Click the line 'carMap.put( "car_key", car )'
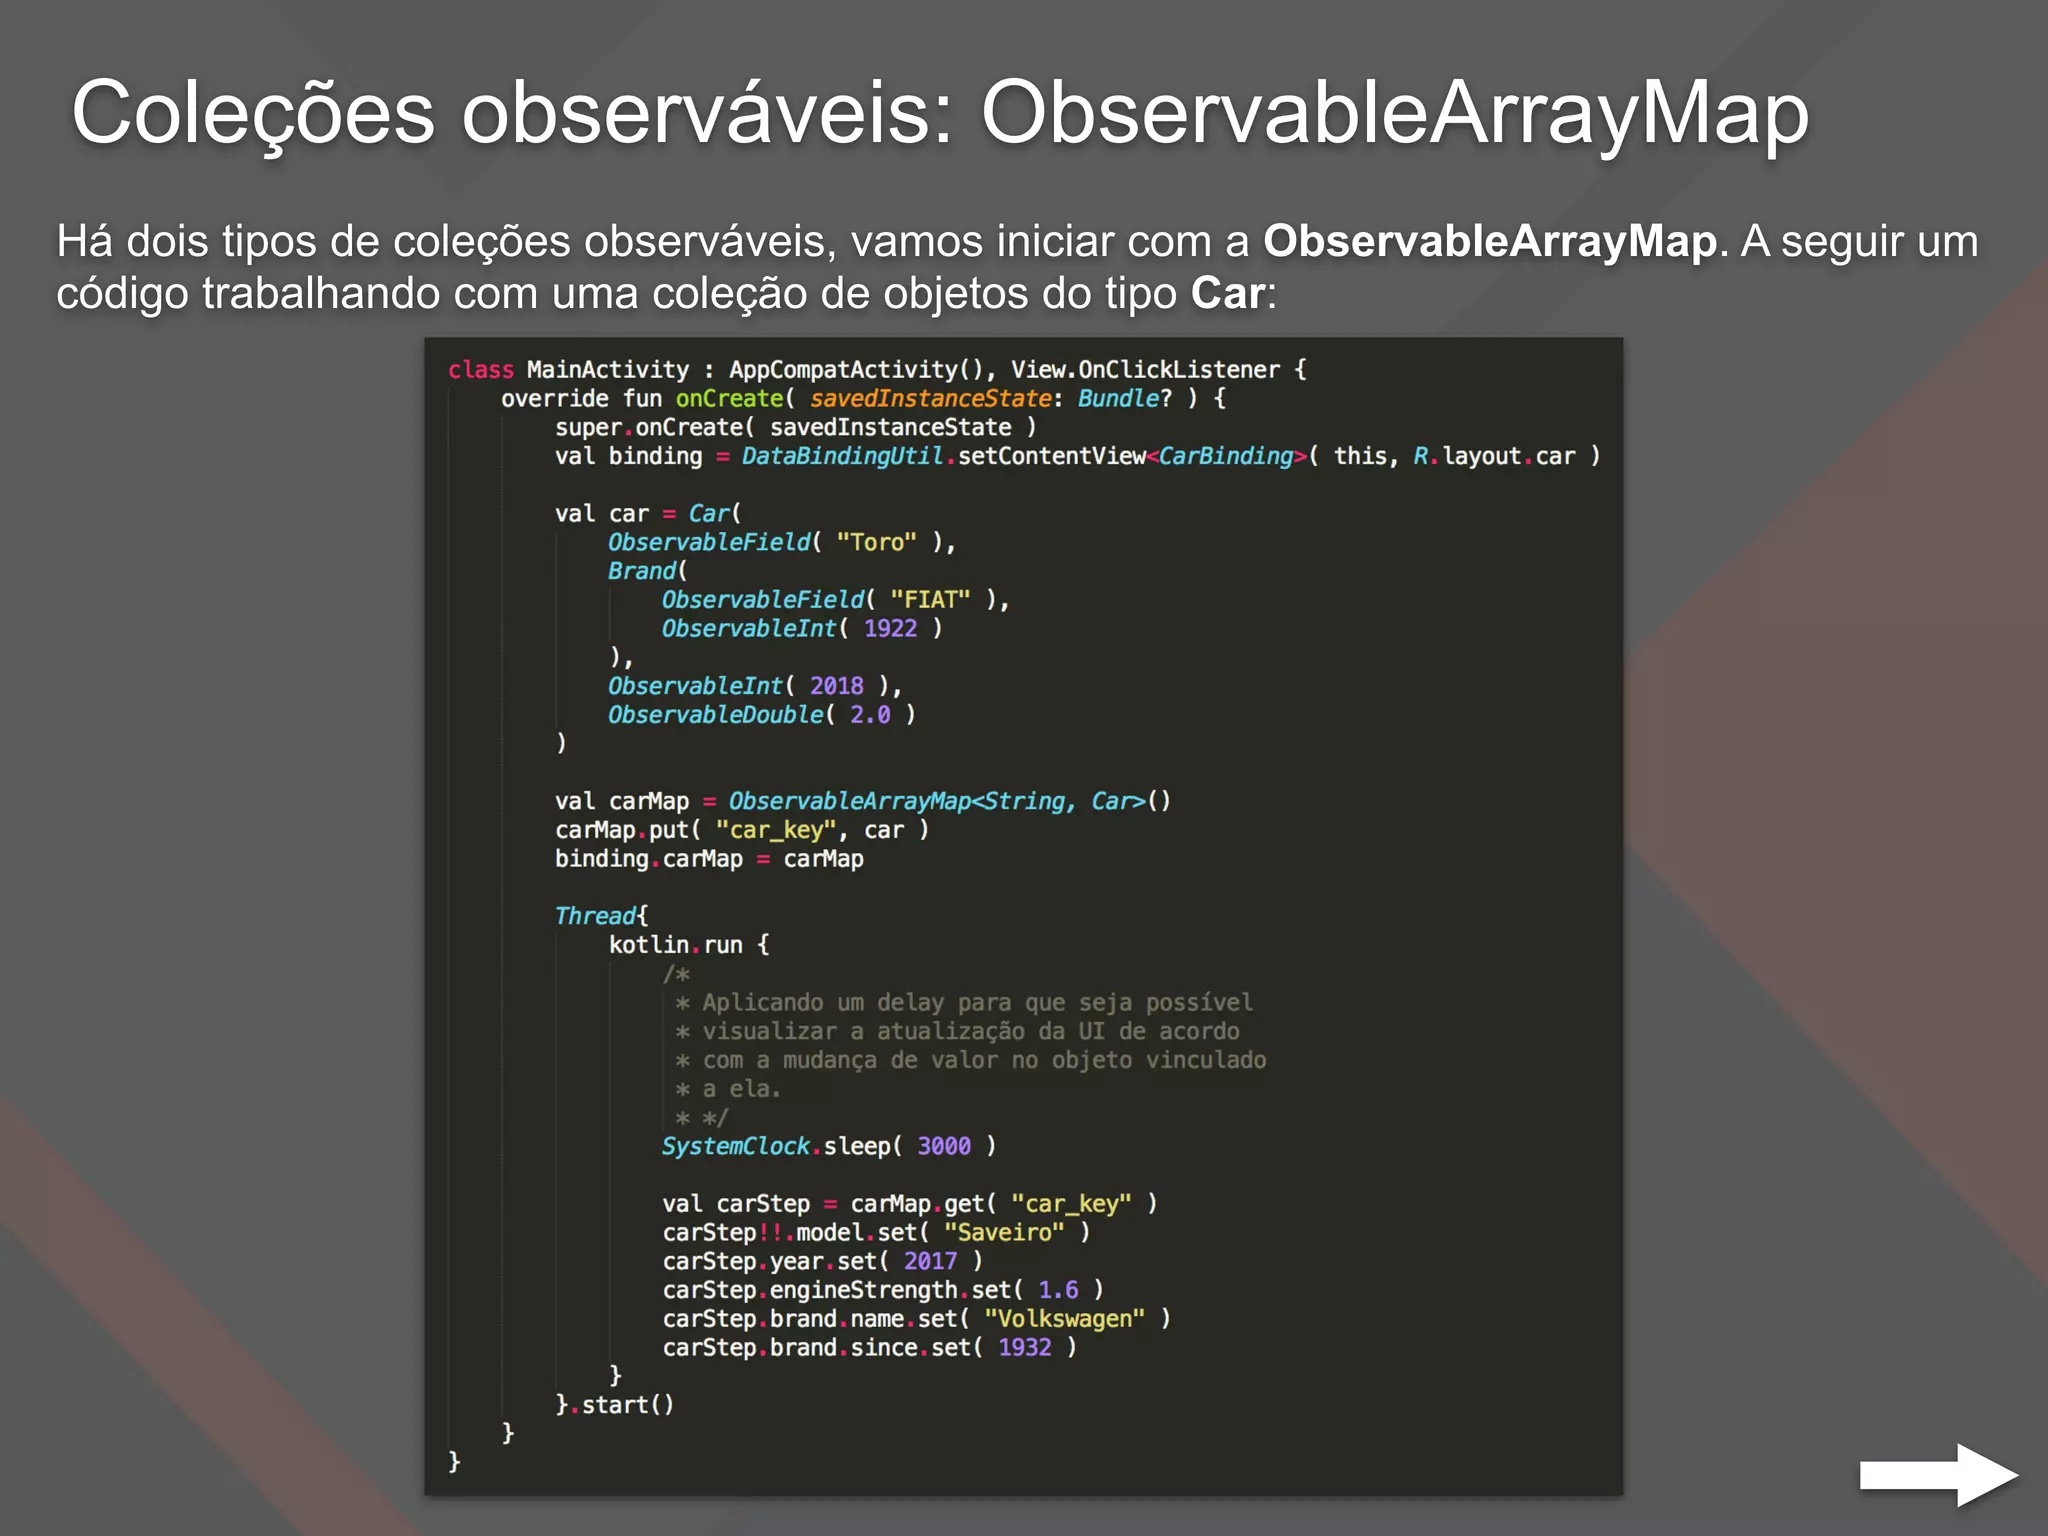This screenshot has width=2048, height=1536. pos(742,830)
